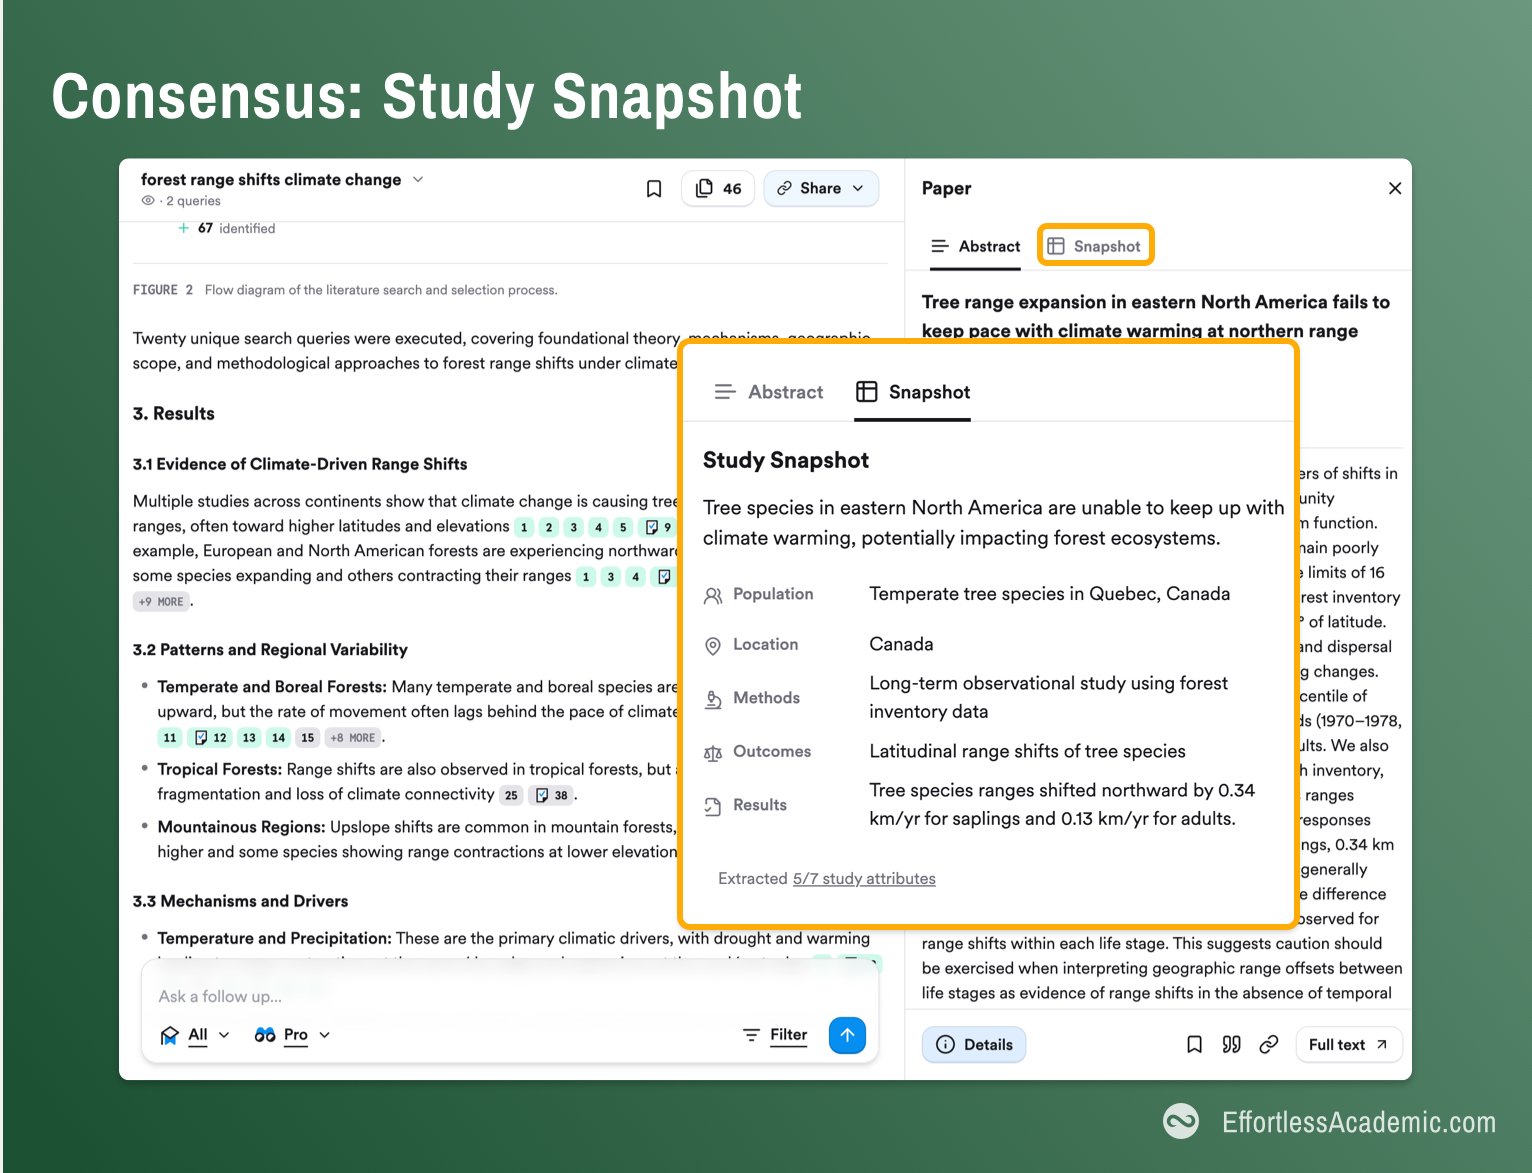Viewport: 1532px width, 1173px height.
Task: Click the quotation marks cite icon
Action: click(1231, 1044)
